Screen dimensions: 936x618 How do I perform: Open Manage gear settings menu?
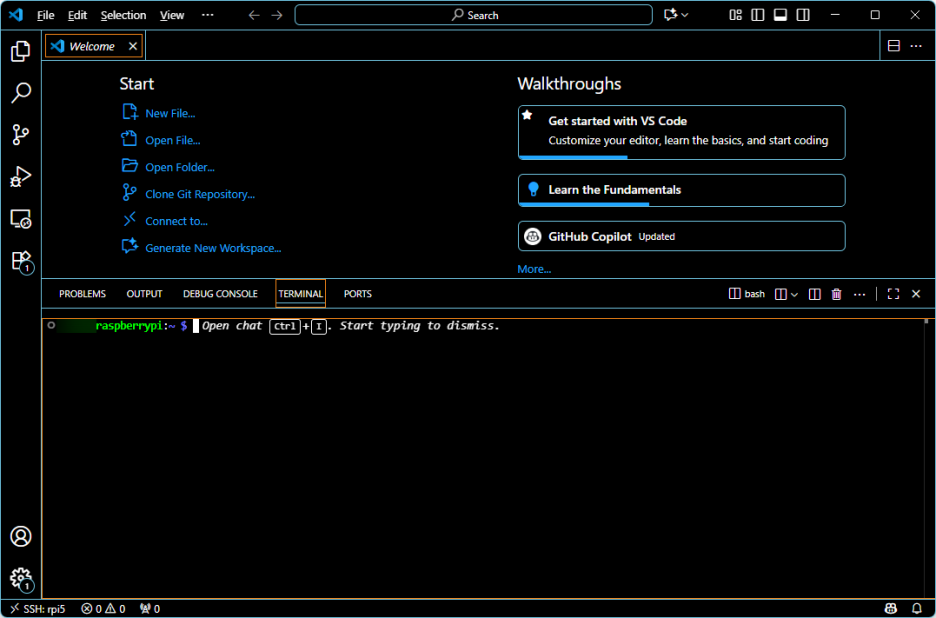point(21,578)
